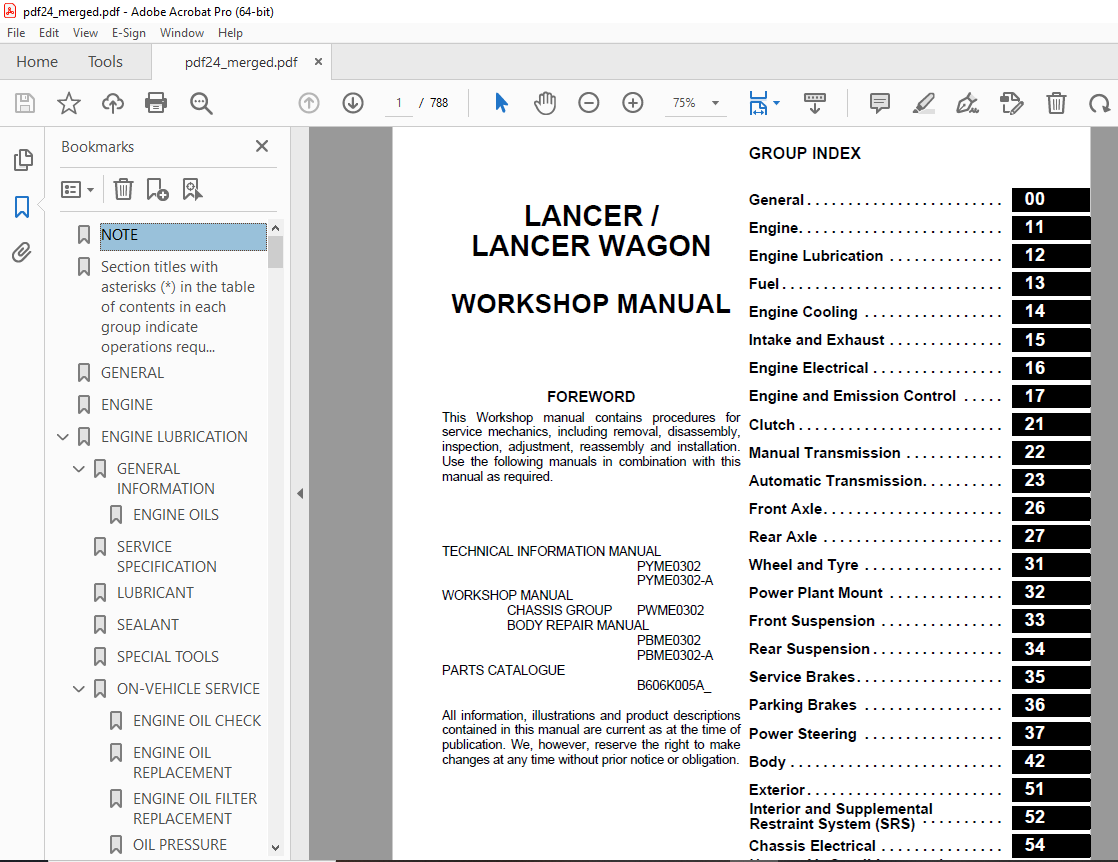Go to previous page arrow
The width and height of the screenshot is (1118, 862).
pos(309,103)
